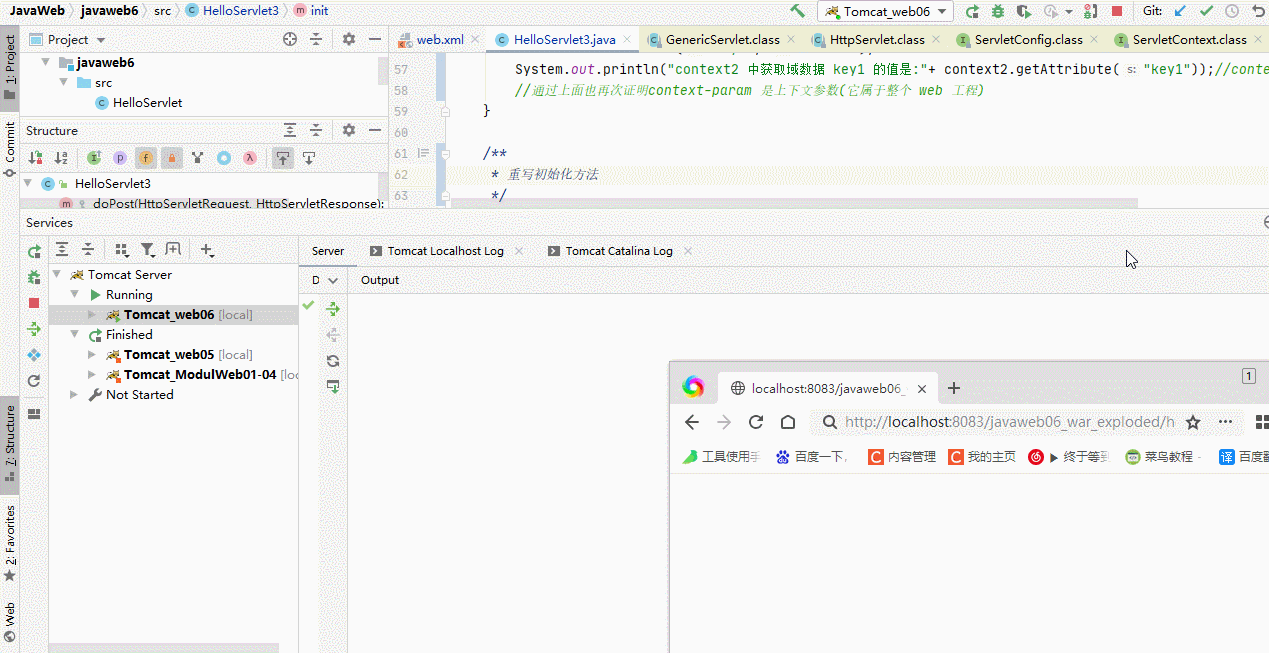Reload page in browser window
1269x653 pixels.
tap(756, 422)
